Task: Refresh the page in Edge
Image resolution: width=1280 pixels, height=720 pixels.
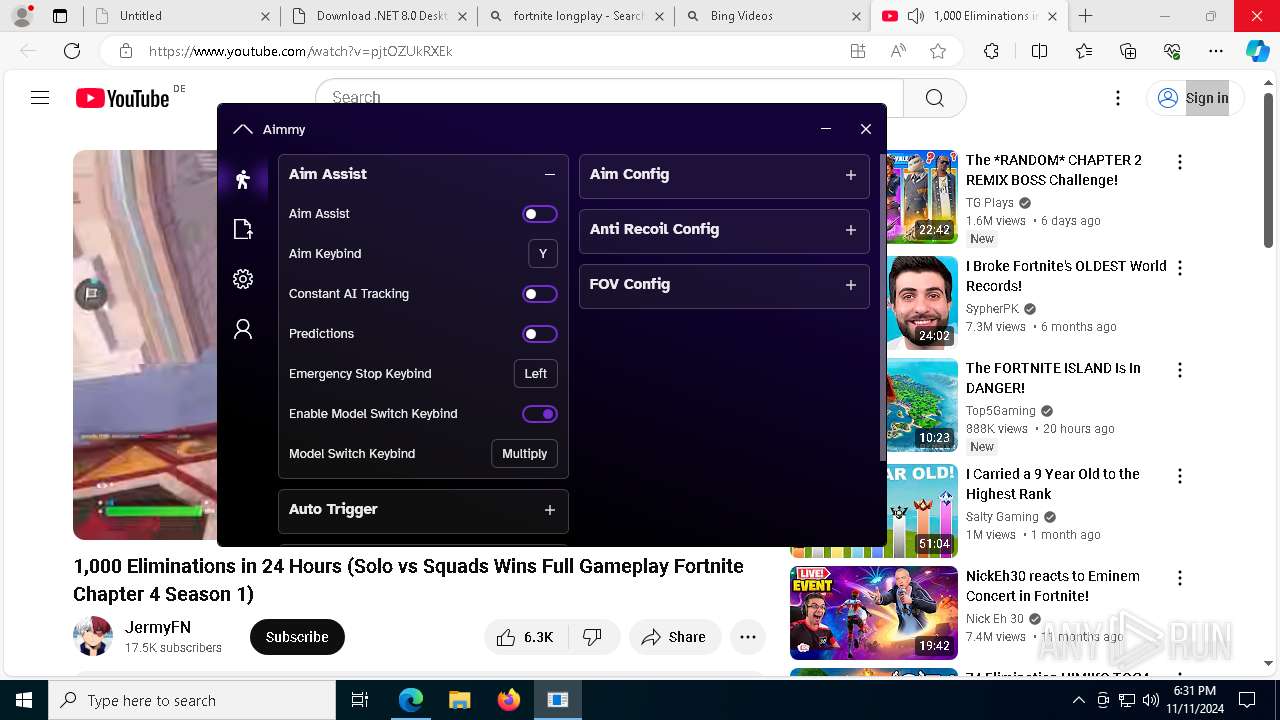Action: coord(72,51)
